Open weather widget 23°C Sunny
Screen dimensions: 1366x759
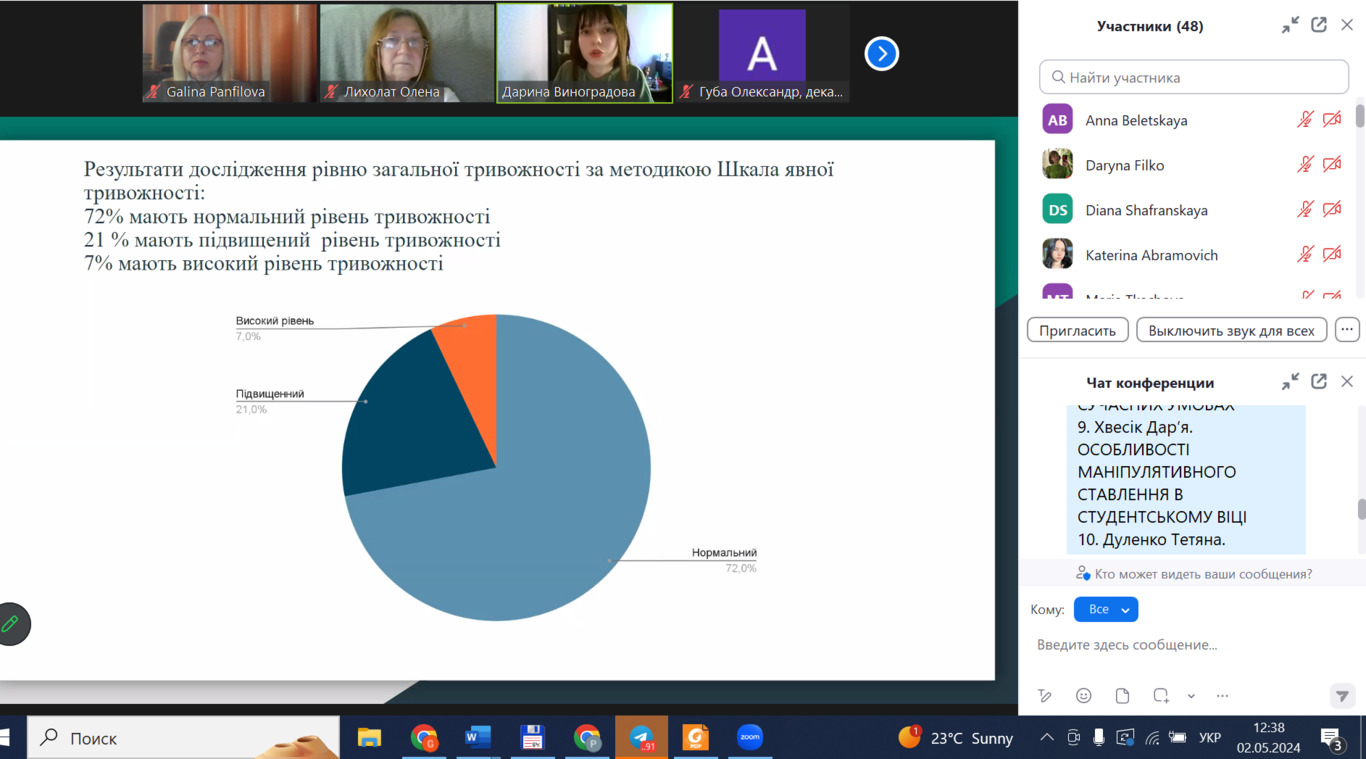[x=956, y=738]
